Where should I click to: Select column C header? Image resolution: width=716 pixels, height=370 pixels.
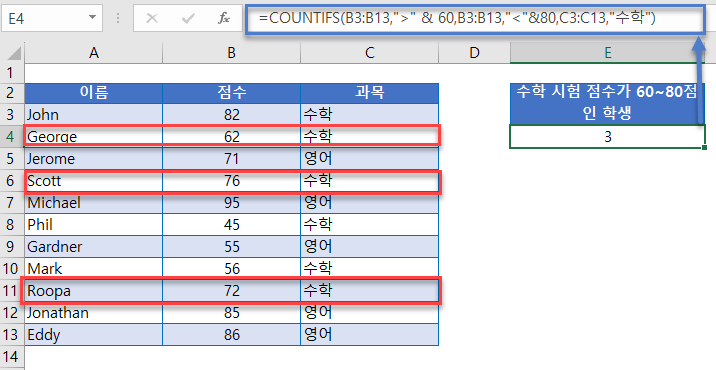pyautogui.click(x=369, y=53)
